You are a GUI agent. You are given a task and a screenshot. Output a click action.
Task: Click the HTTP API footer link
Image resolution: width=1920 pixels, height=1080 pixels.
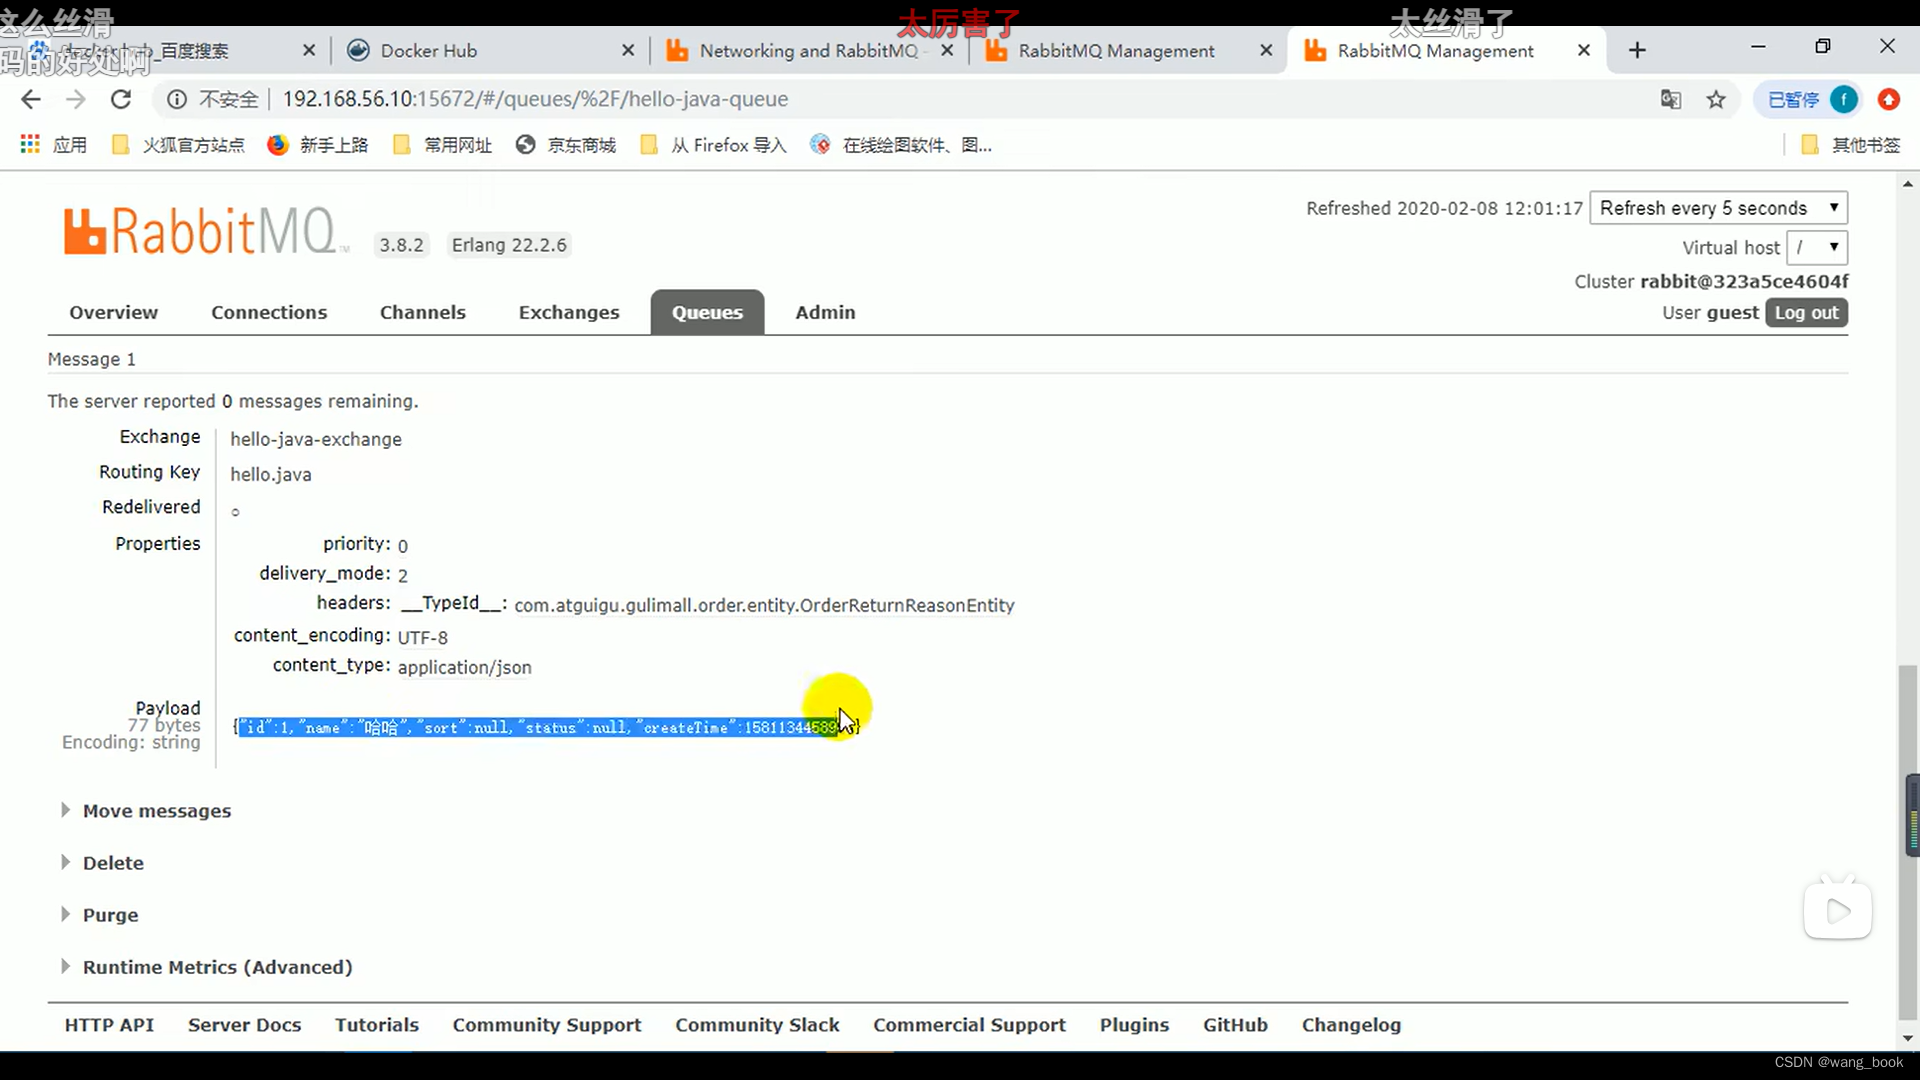tap(109, 1023)
